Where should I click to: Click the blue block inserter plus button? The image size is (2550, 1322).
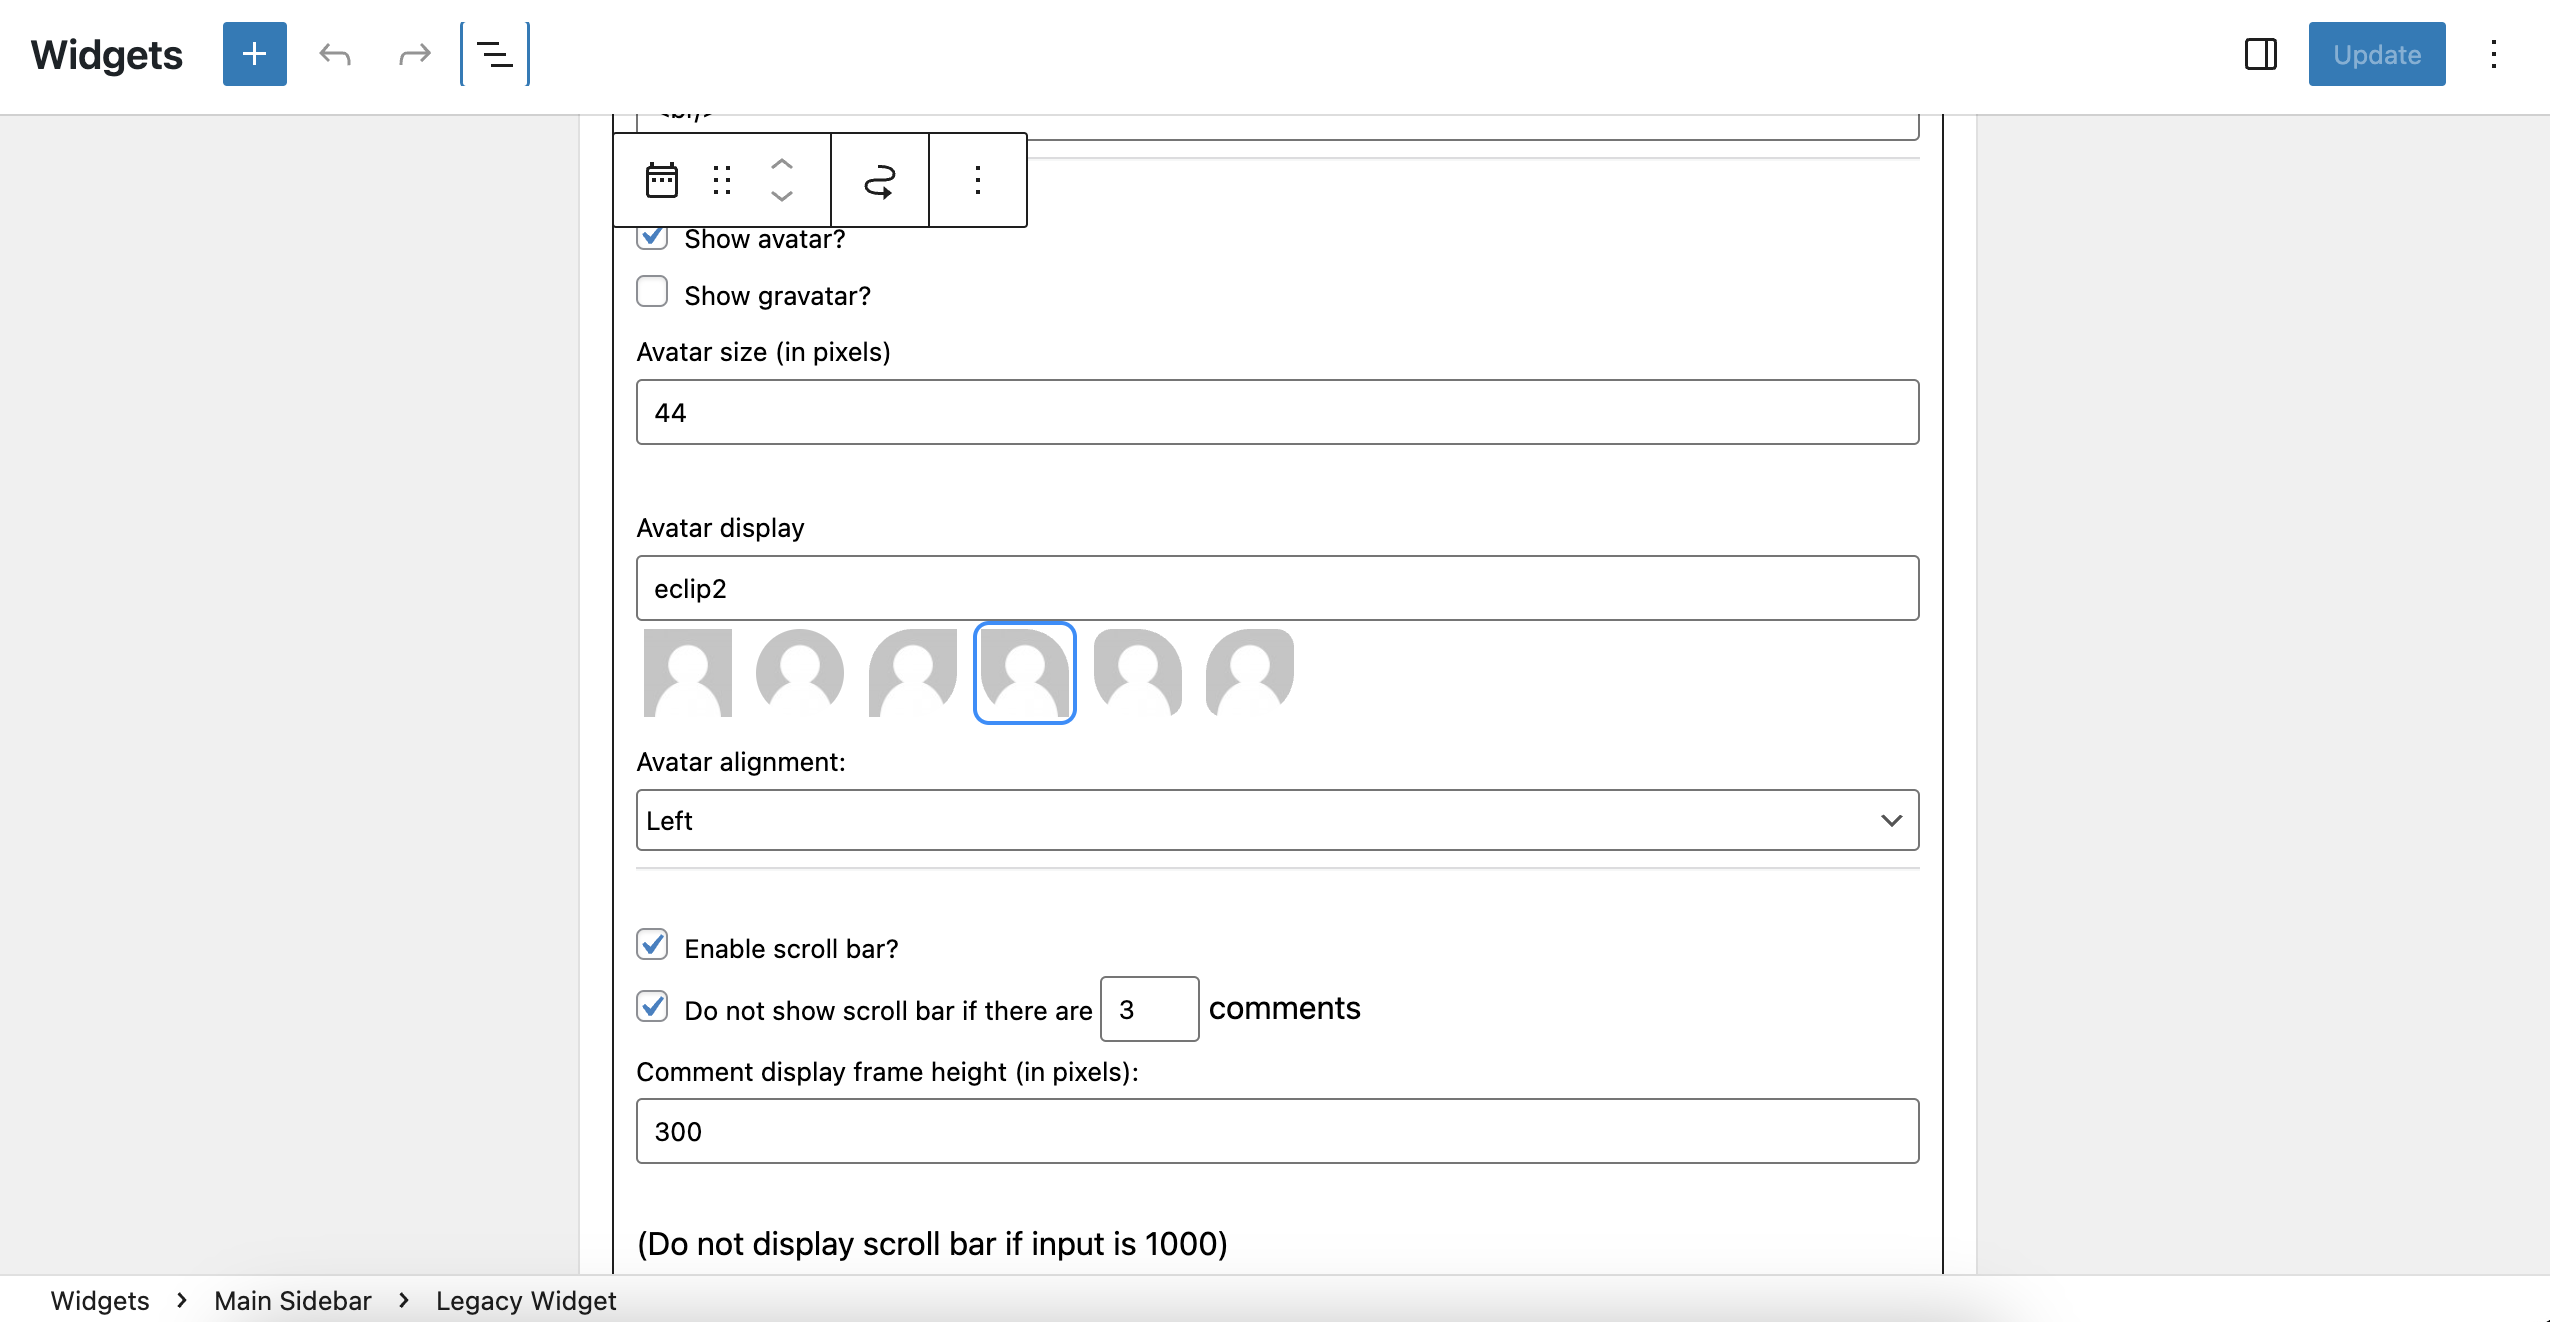tap(254, 54)
